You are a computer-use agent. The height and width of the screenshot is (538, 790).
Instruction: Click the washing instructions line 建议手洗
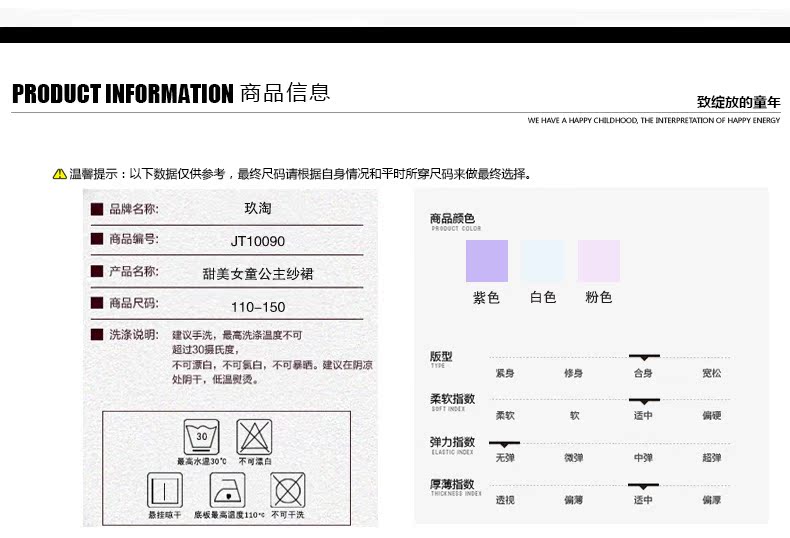pos(237,335)
